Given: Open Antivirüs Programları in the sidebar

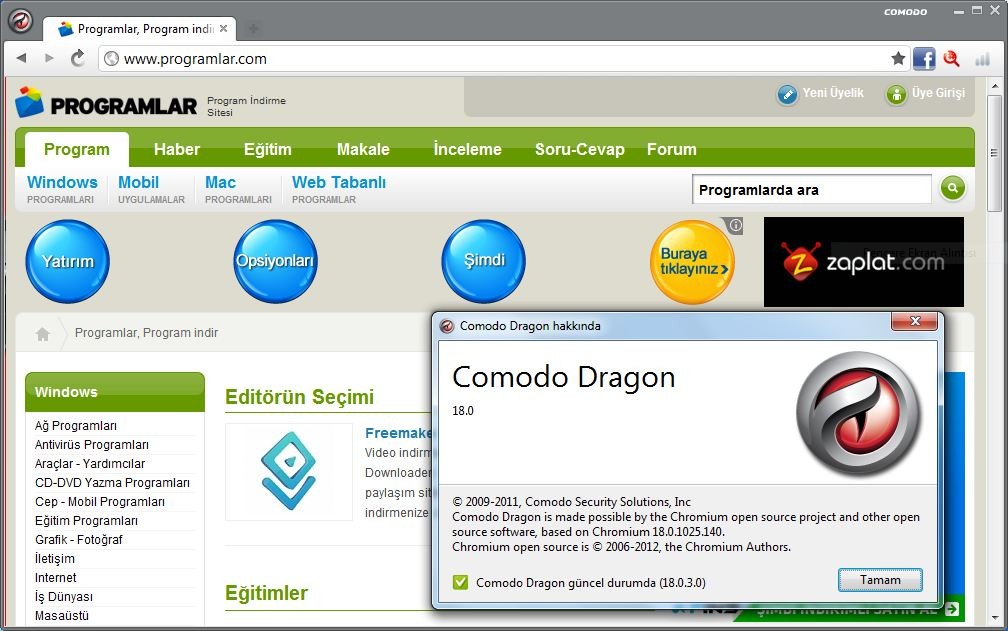Looking at the screenshot, I should tap(92, 445).
